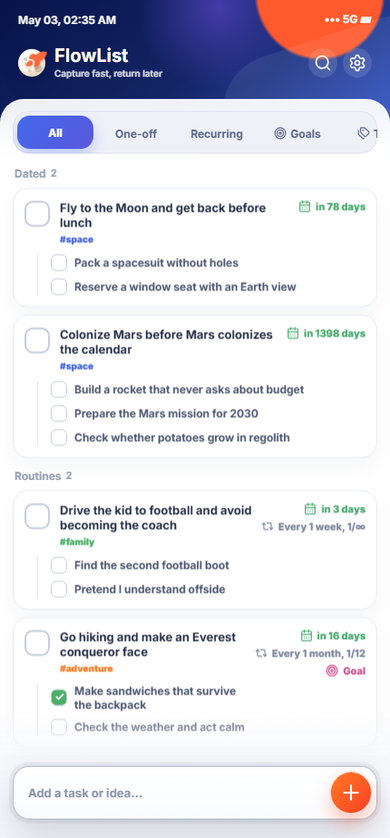Viewport: 390px width, 838px height.
Task: Tap the FlowList rocket logo
Action: pyautogui.click(x=32, y=63)
